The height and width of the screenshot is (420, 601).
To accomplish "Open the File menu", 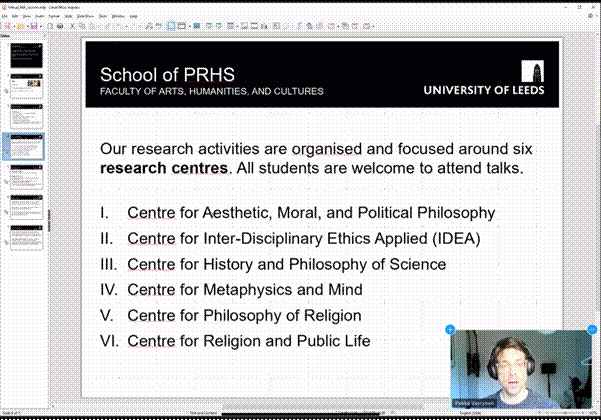I will pyautogui.click(x=5, y=17).
